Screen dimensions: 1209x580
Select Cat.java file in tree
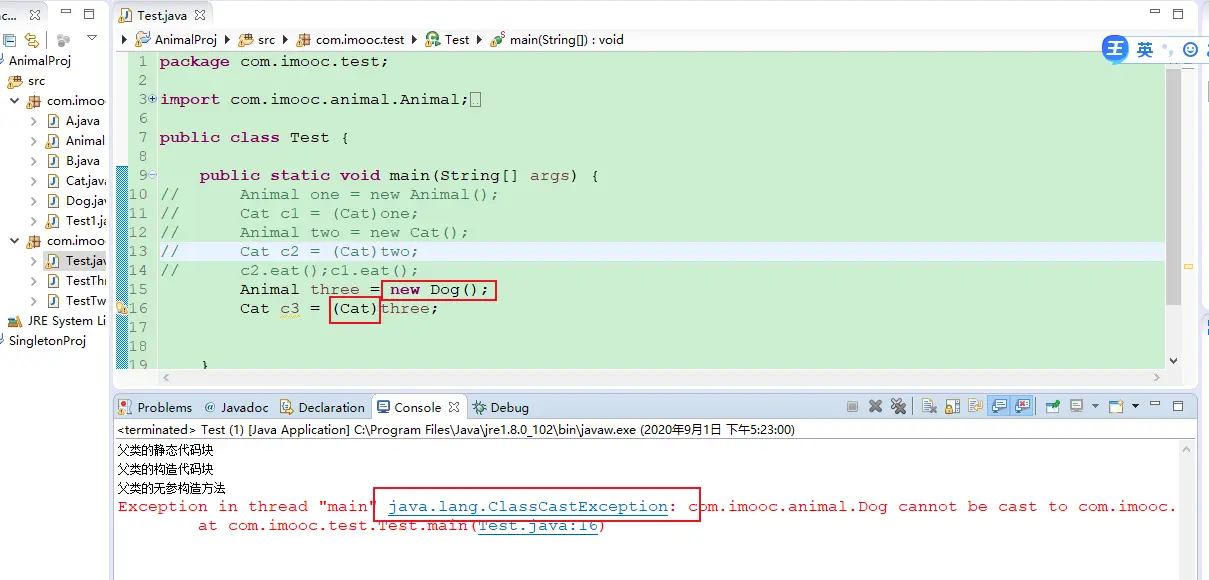(x=86, y=180)
